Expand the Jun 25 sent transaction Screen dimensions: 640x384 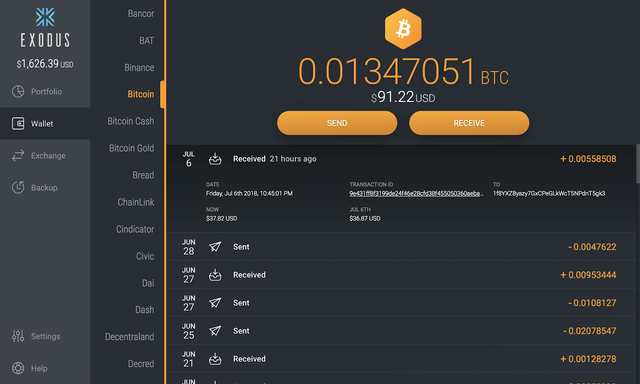401,331
